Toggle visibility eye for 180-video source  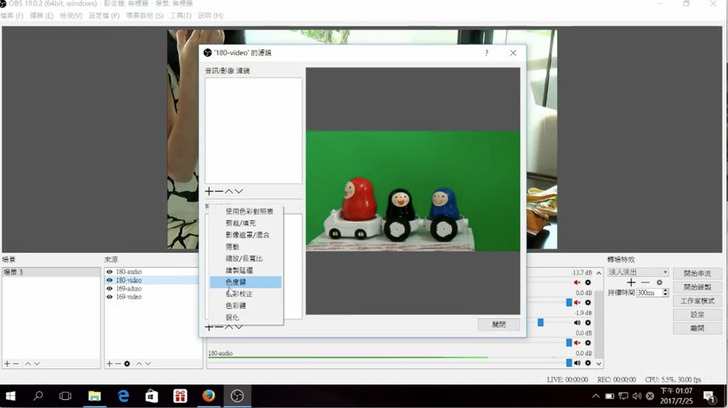[x=109, y=280]
